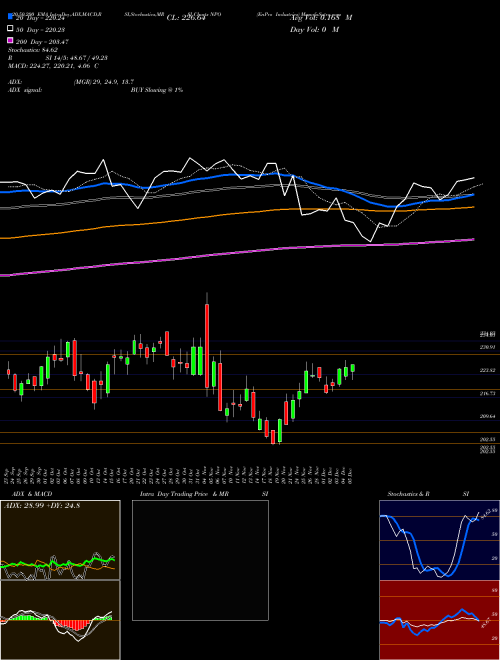Click the 'Stochastics: 84.62' reading

tap(31, 50)
